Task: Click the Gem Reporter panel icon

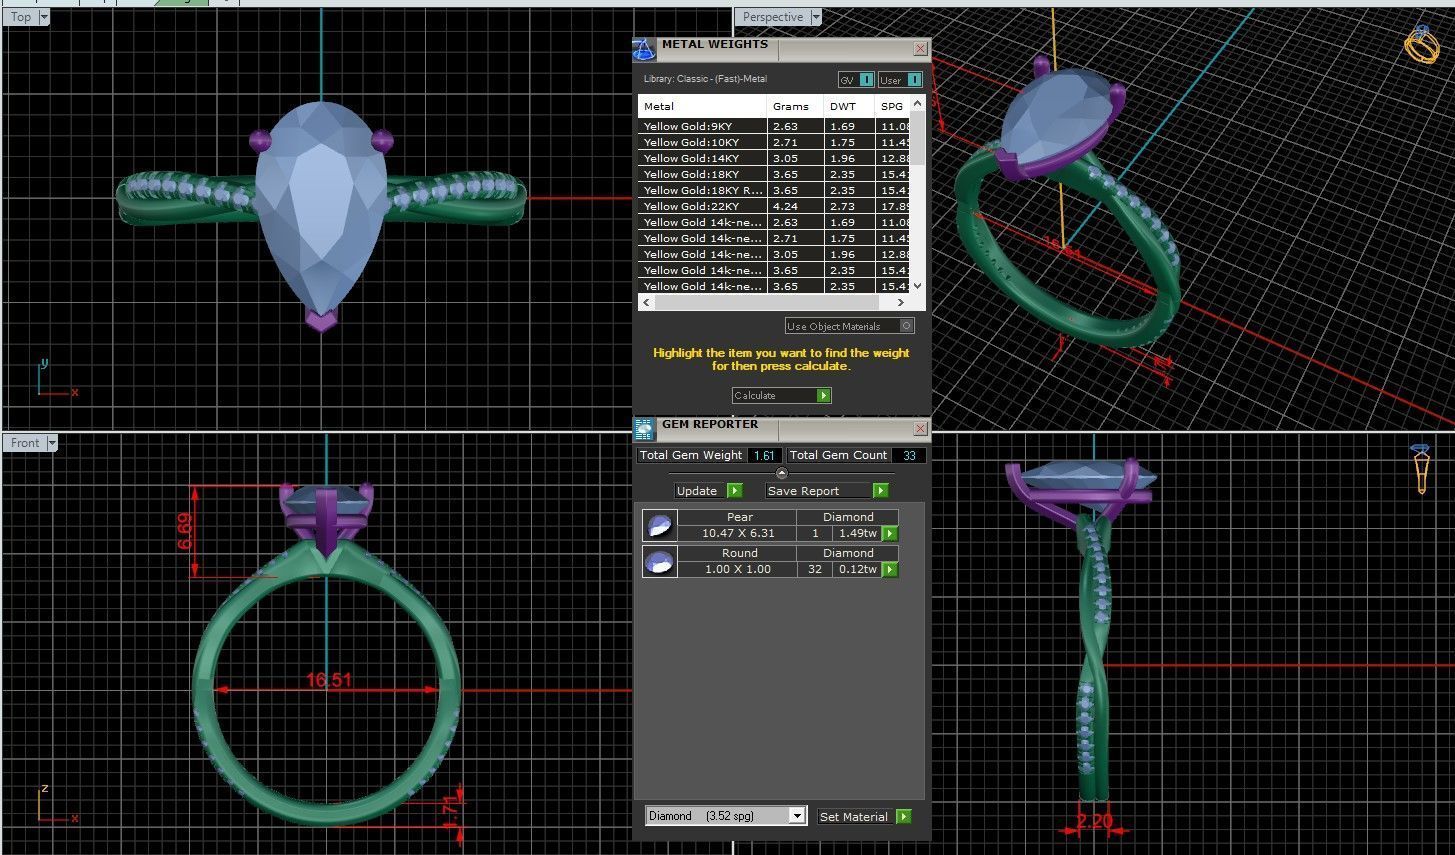Action: 645,430
